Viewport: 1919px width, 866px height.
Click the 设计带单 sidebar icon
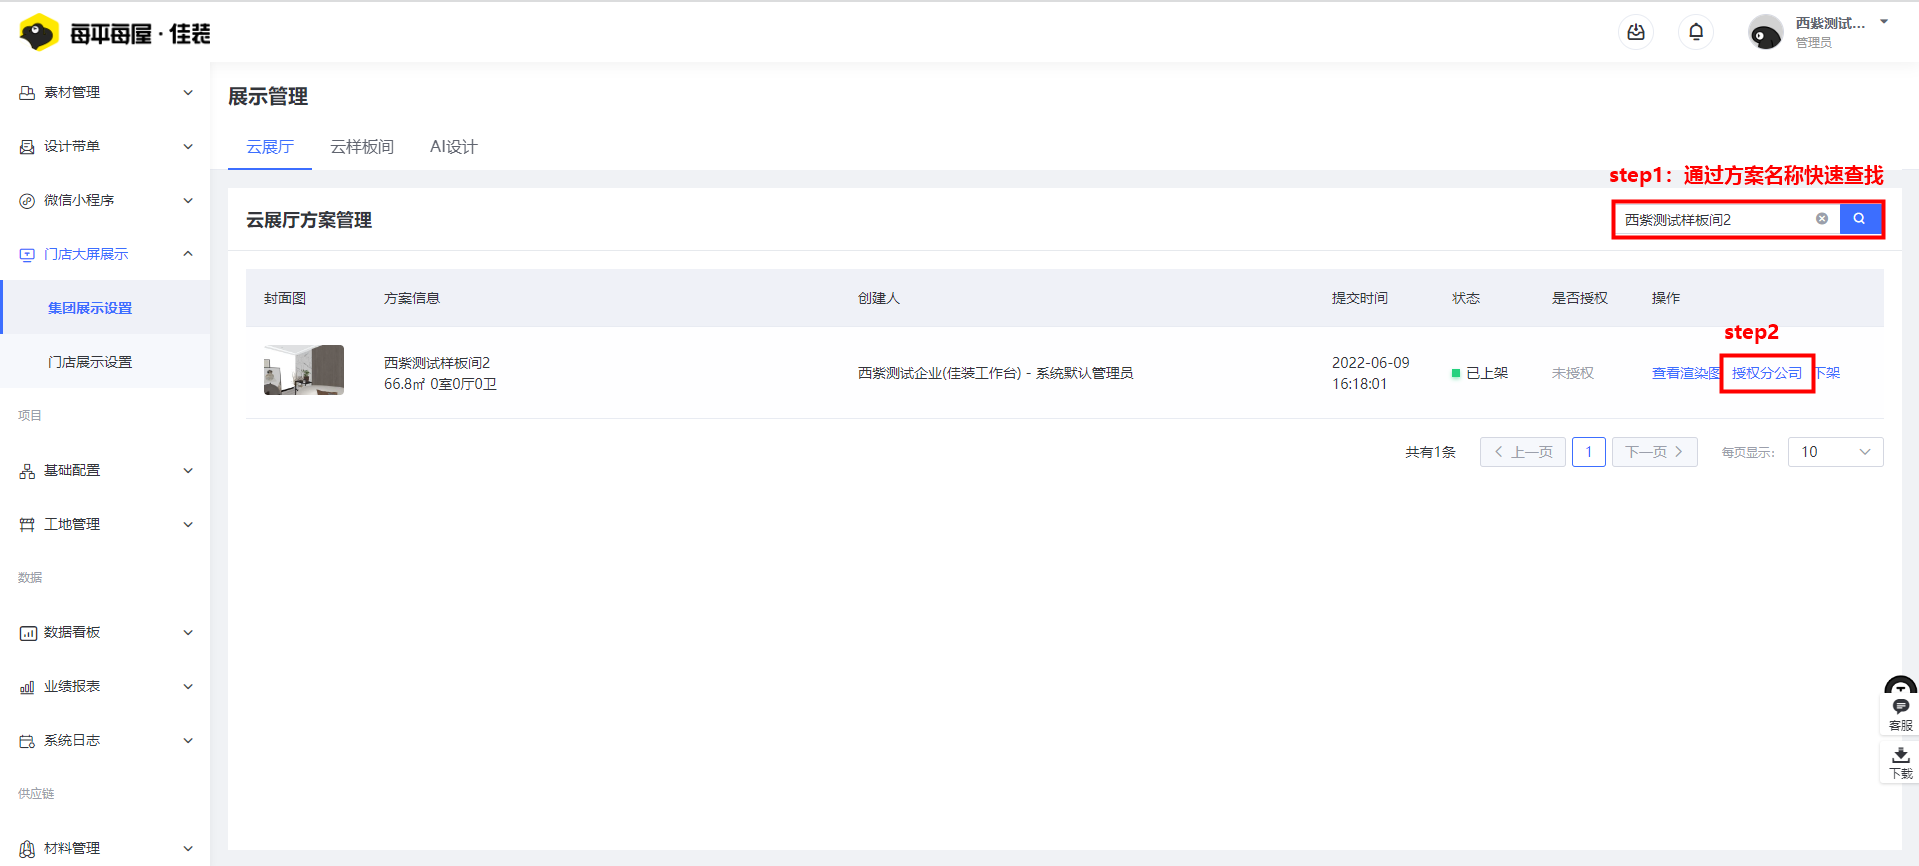coord(27,146)
